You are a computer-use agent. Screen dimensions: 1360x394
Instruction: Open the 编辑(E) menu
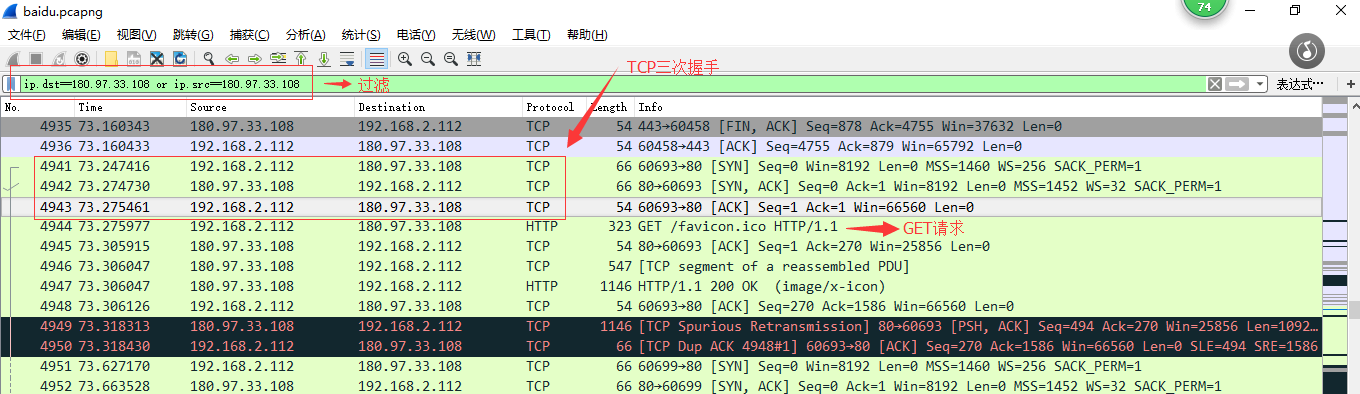coord(81,35)
